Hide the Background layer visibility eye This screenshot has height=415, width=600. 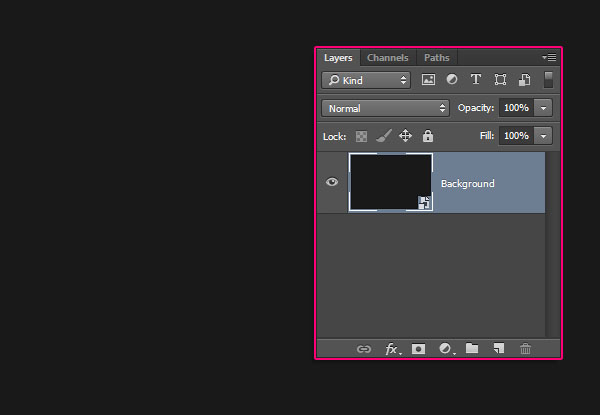(x=332, y=182)
